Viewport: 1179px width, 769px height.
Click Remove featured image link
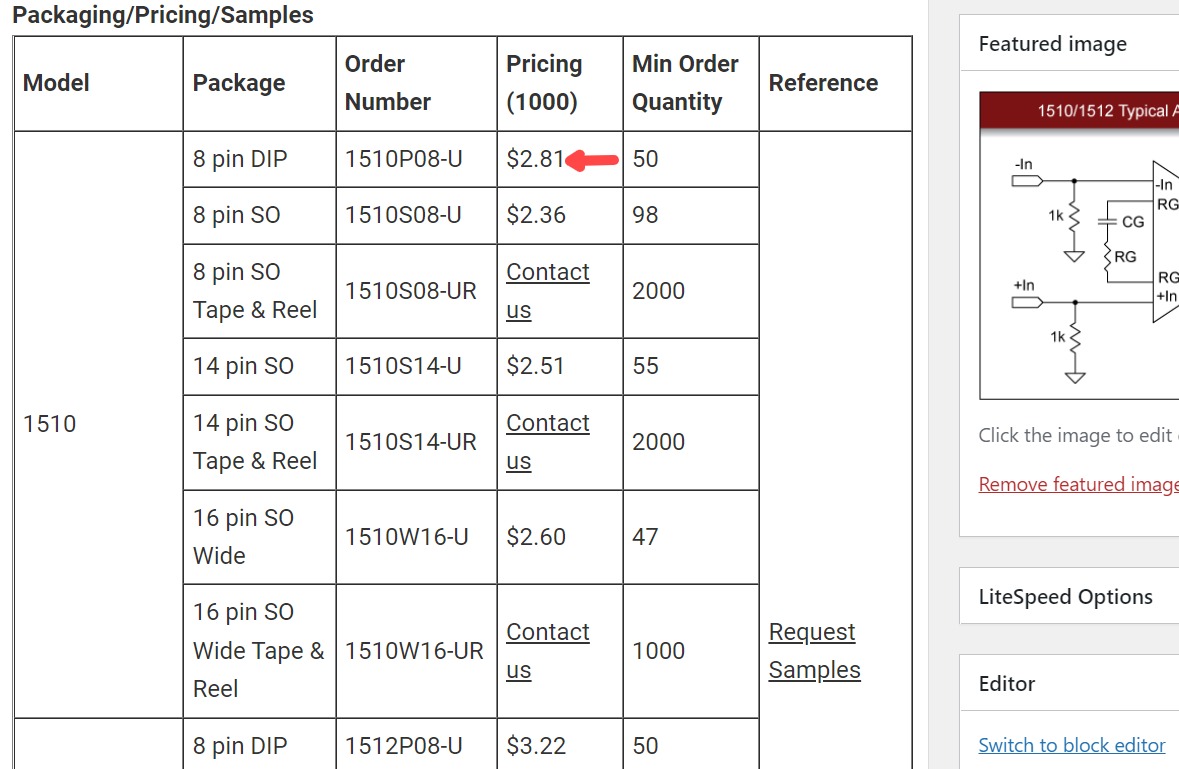[1078, 484]
